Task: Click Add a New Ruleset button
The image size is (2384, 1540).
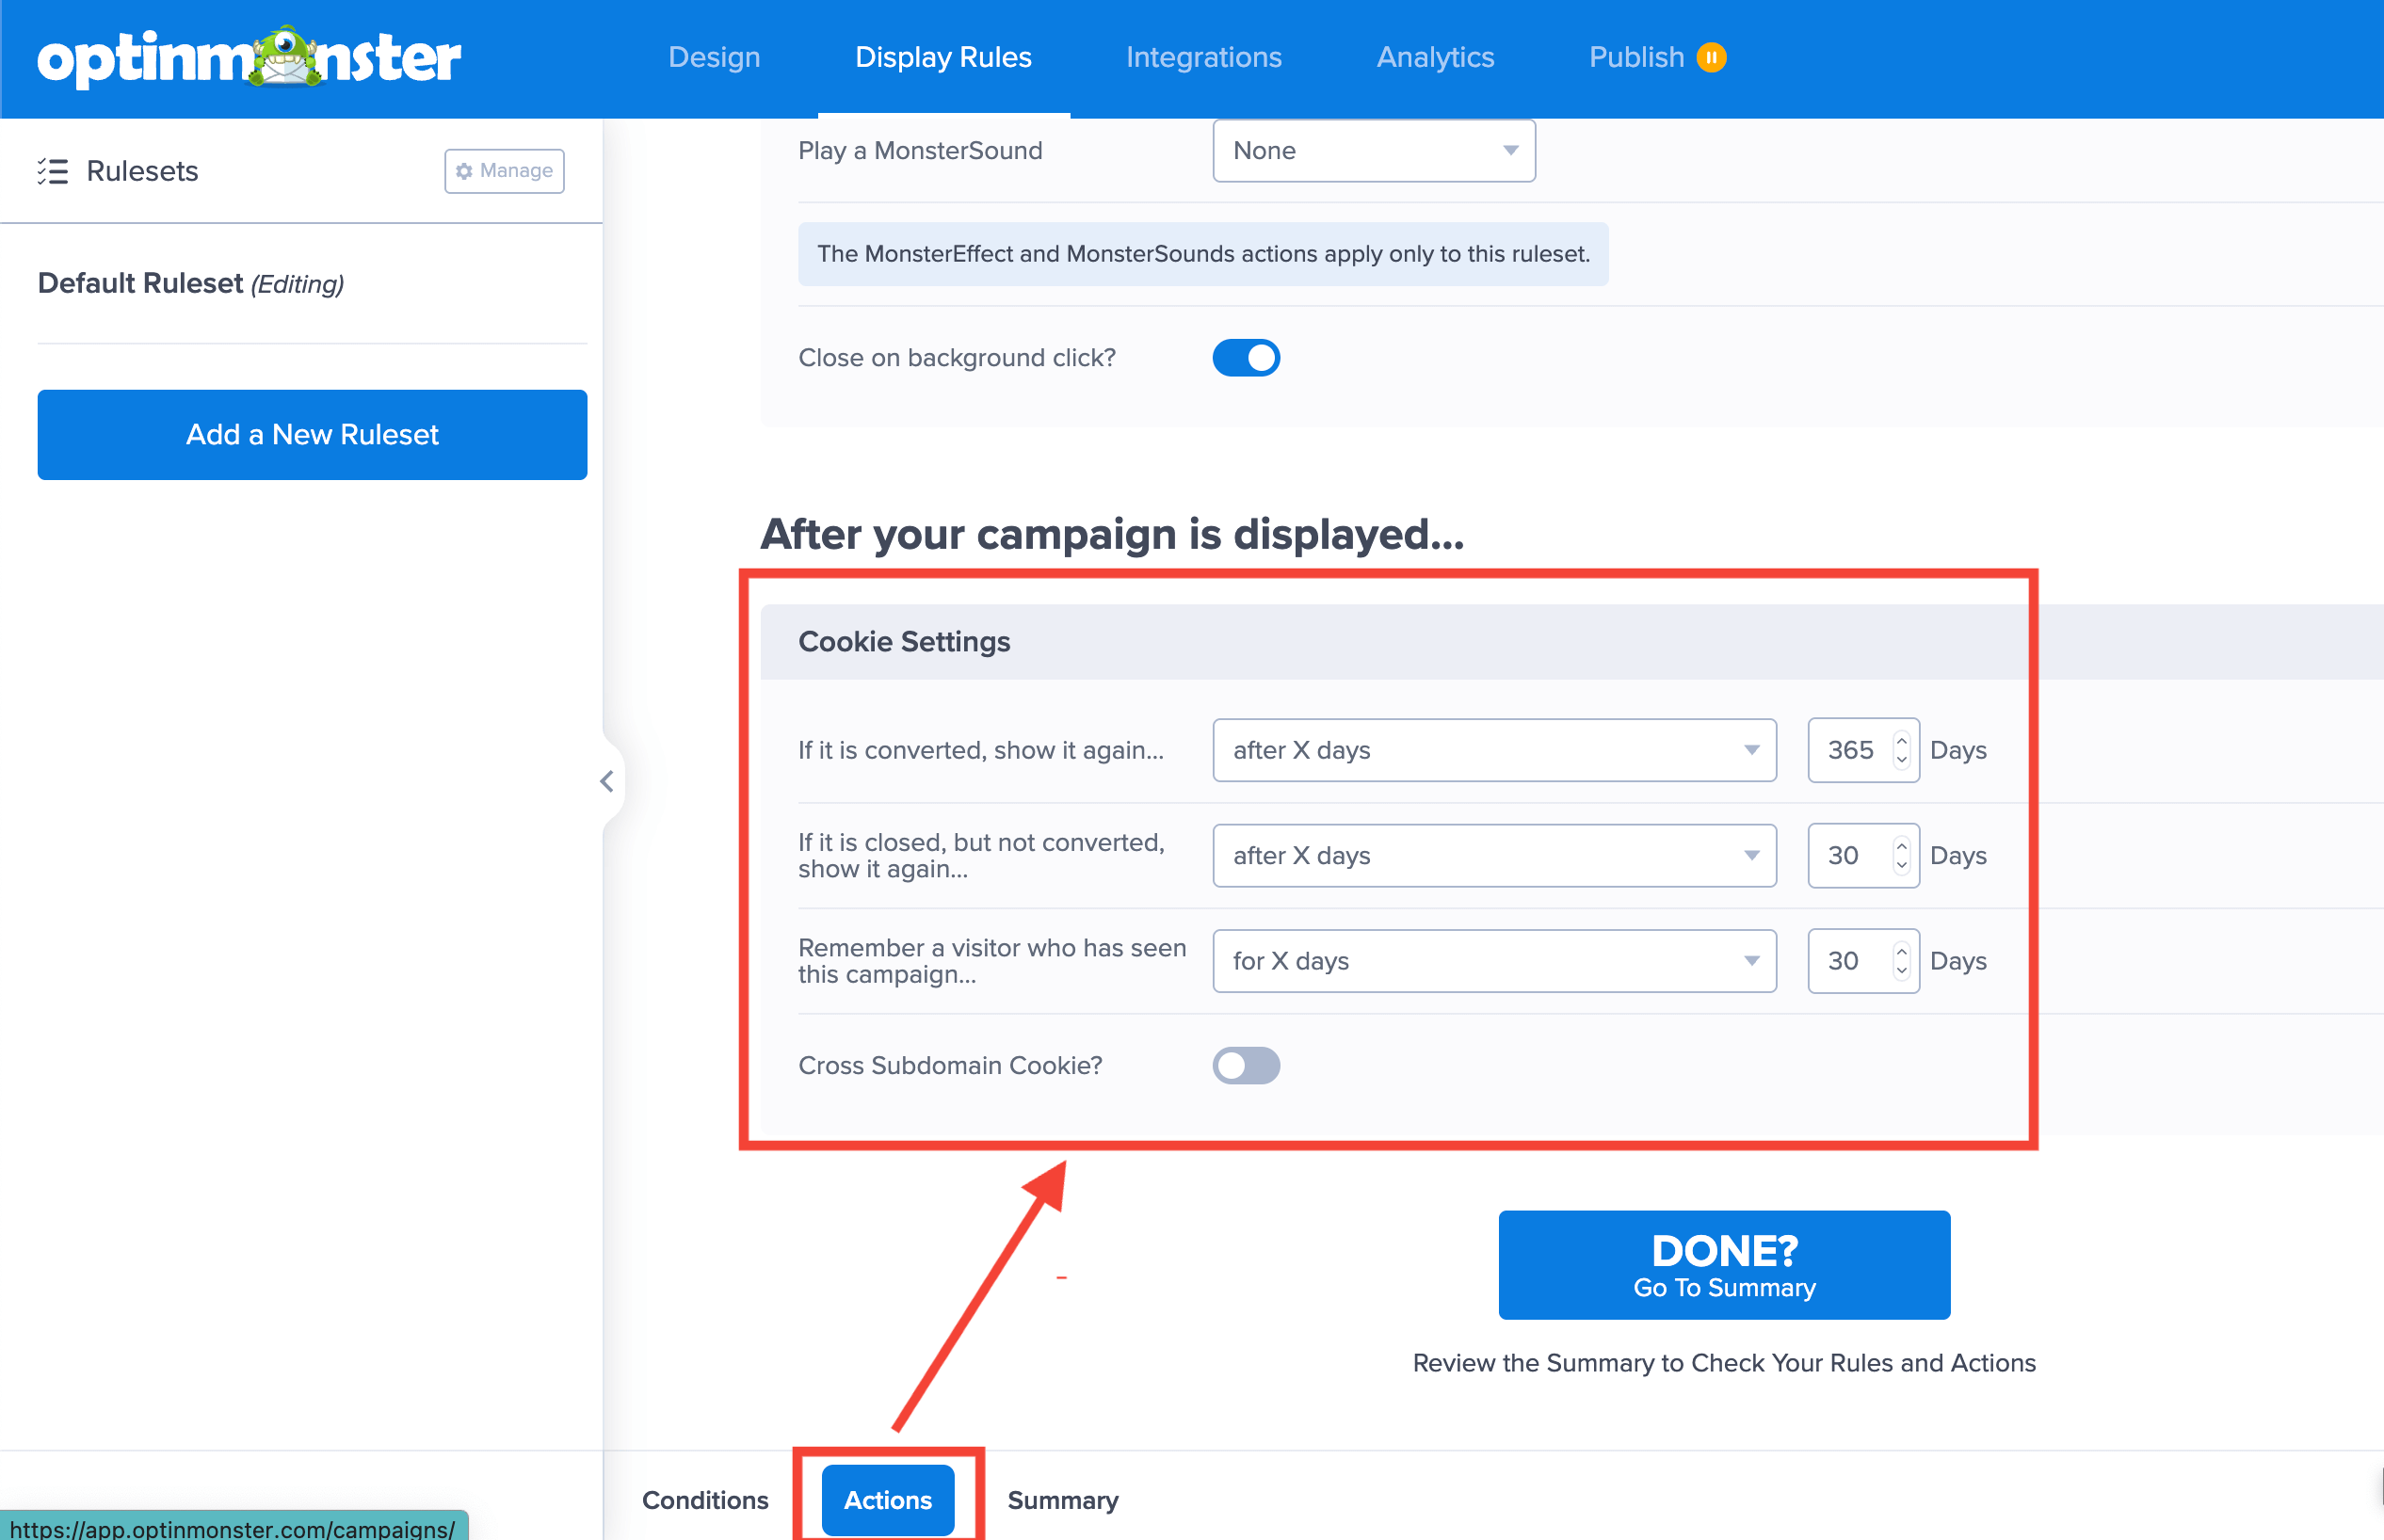Action: coord(312,434)
